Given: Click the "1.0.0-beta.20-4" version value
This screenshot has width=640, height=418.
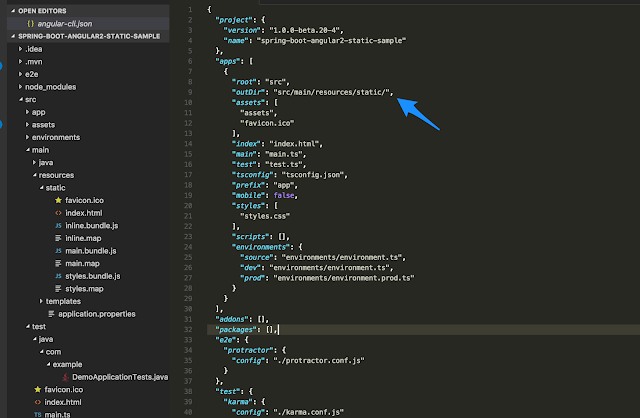Looking at the screenshot, I should point(304,30).
